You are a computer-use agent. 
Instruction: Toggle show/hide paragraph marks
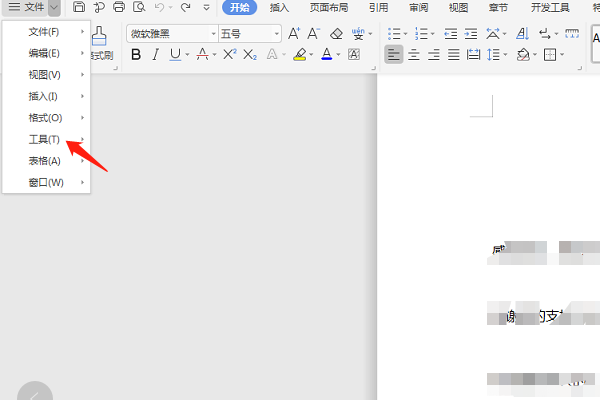(x=545, y=34)
